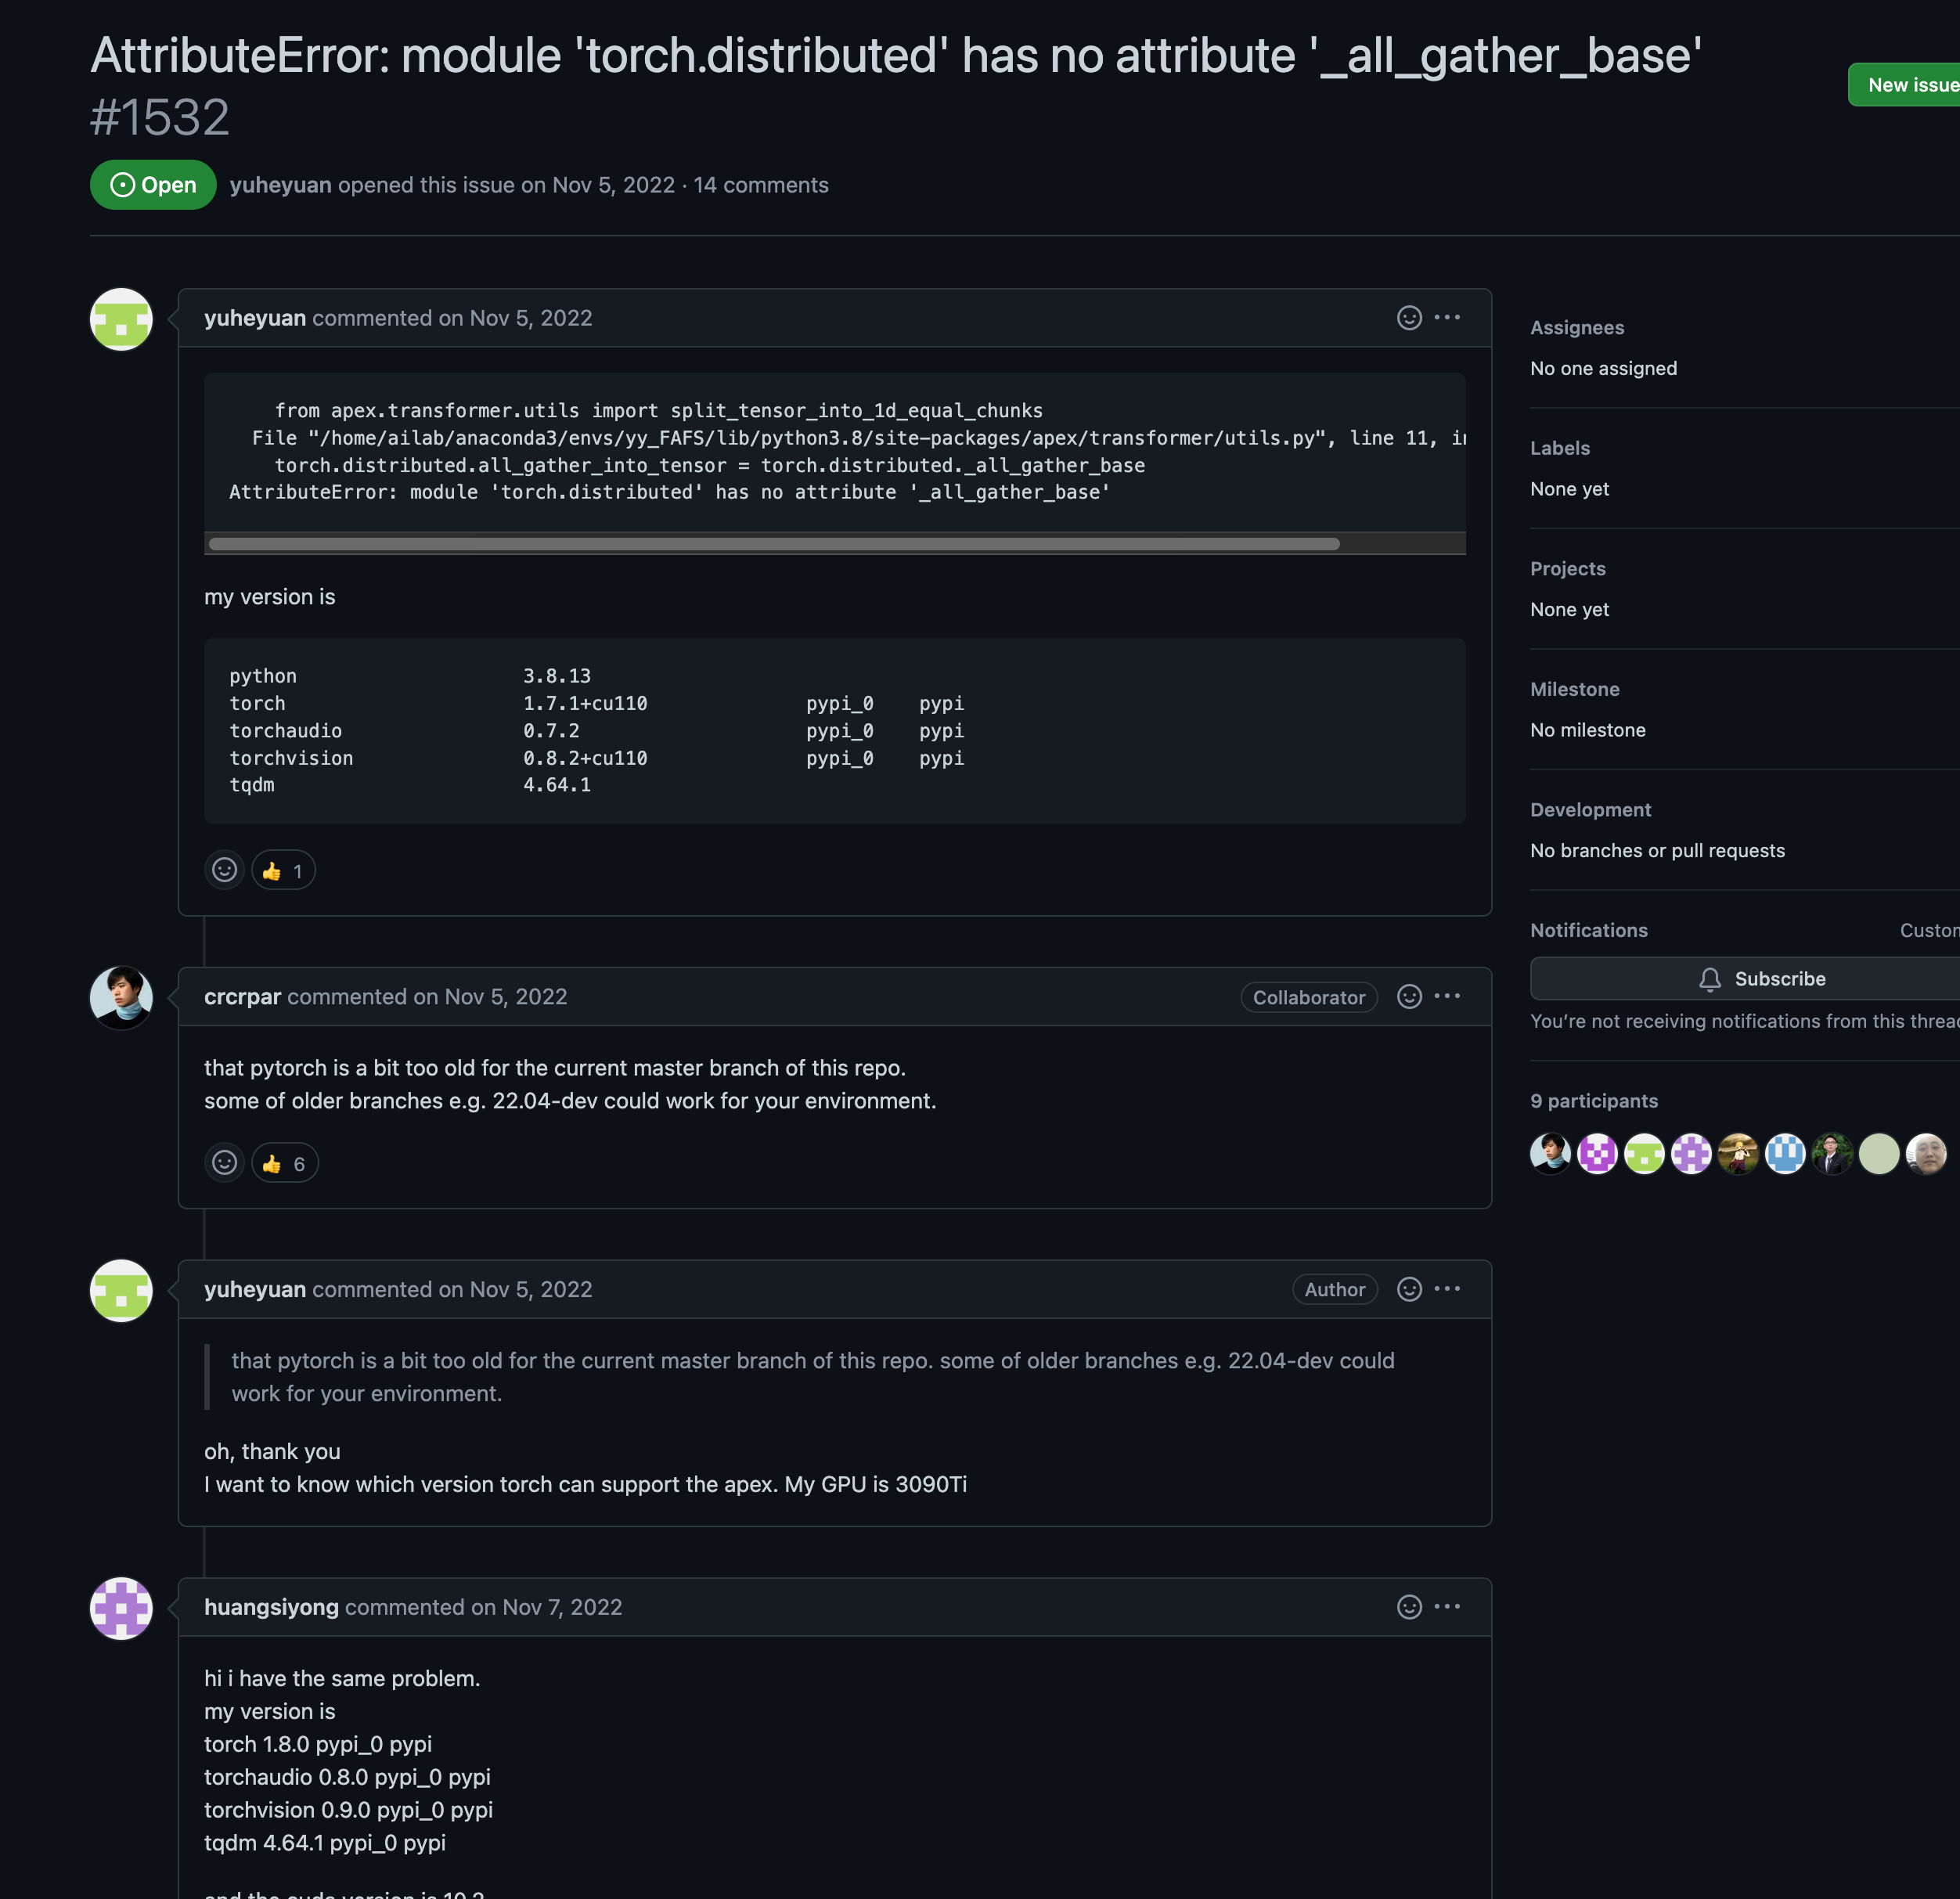Add reaction on yuheyuan's Author comment header
Screen dimensions: 1960x1899
[x=1408, y=1289]
